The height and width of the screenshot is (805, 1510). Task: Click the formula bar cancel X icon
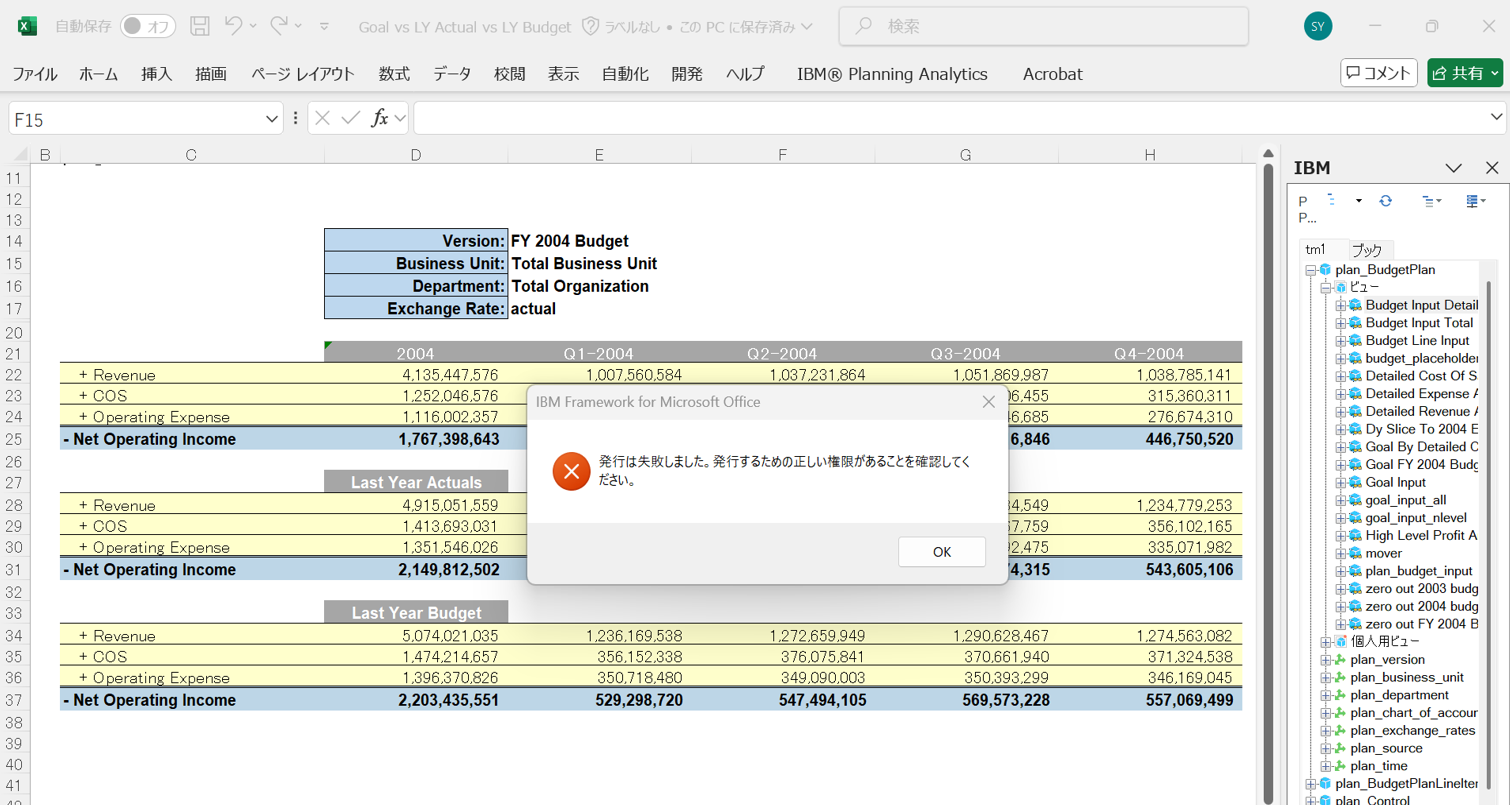click(322, 118)
